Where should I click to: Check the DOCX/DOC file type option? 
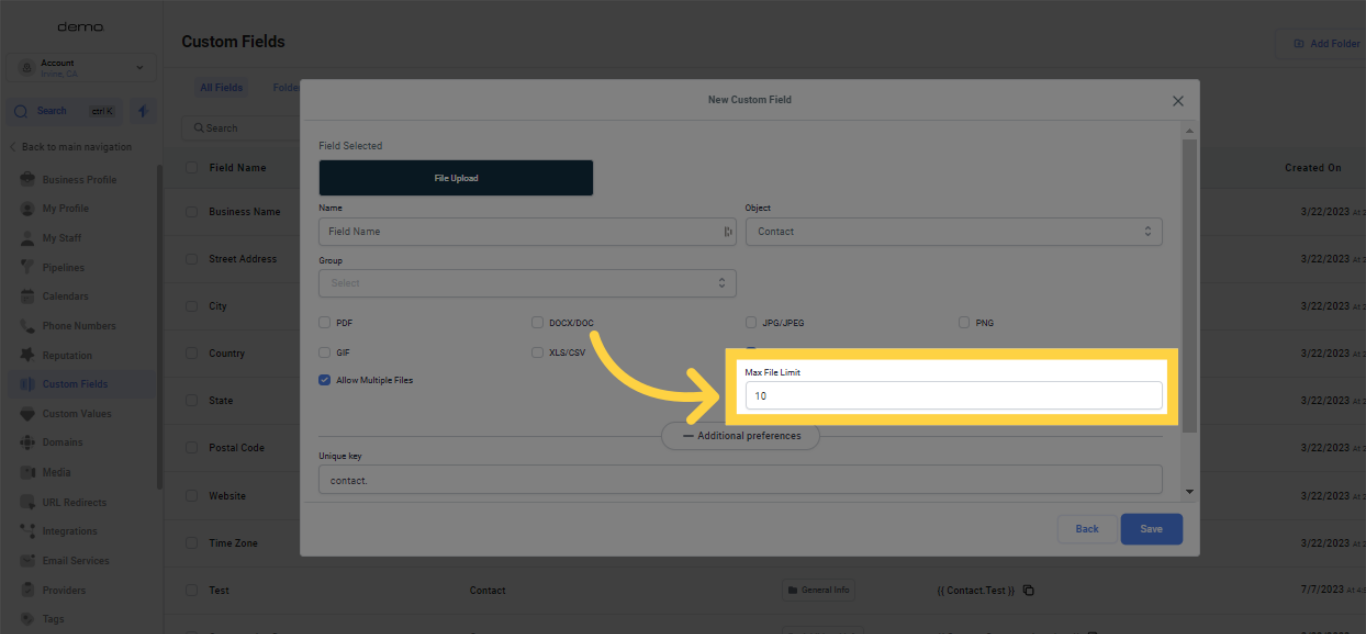point(538,323)
